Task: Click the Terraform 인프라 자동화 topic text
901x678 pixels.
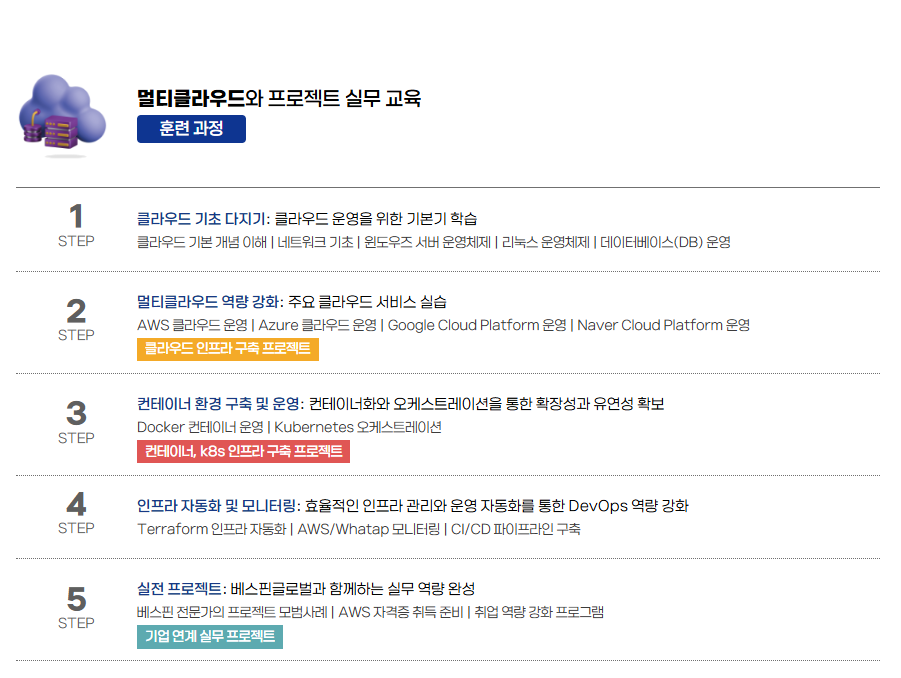Action: (x=211, y=529)
